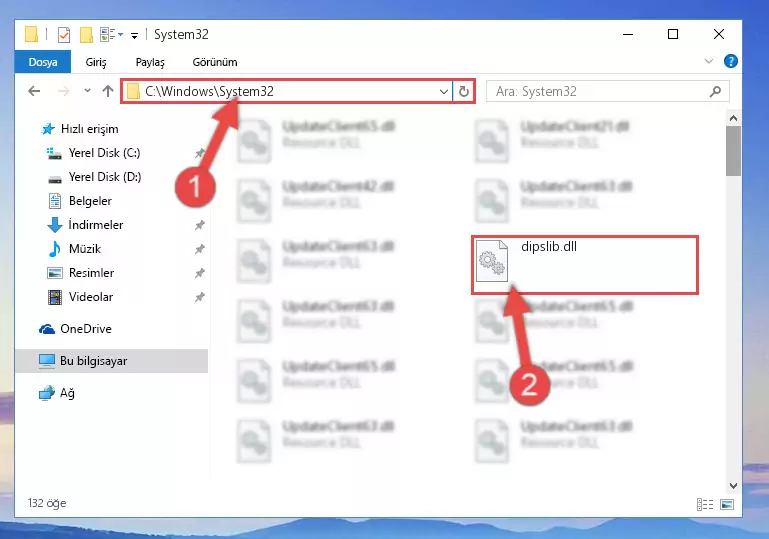The image size is (769, 539).
Task: Open Müzik folder in sidebar
Action: coord(74,249)
